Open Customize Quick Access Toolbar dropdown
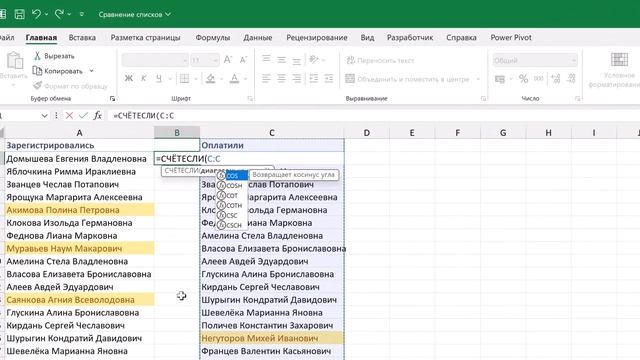 pos(82,14)
